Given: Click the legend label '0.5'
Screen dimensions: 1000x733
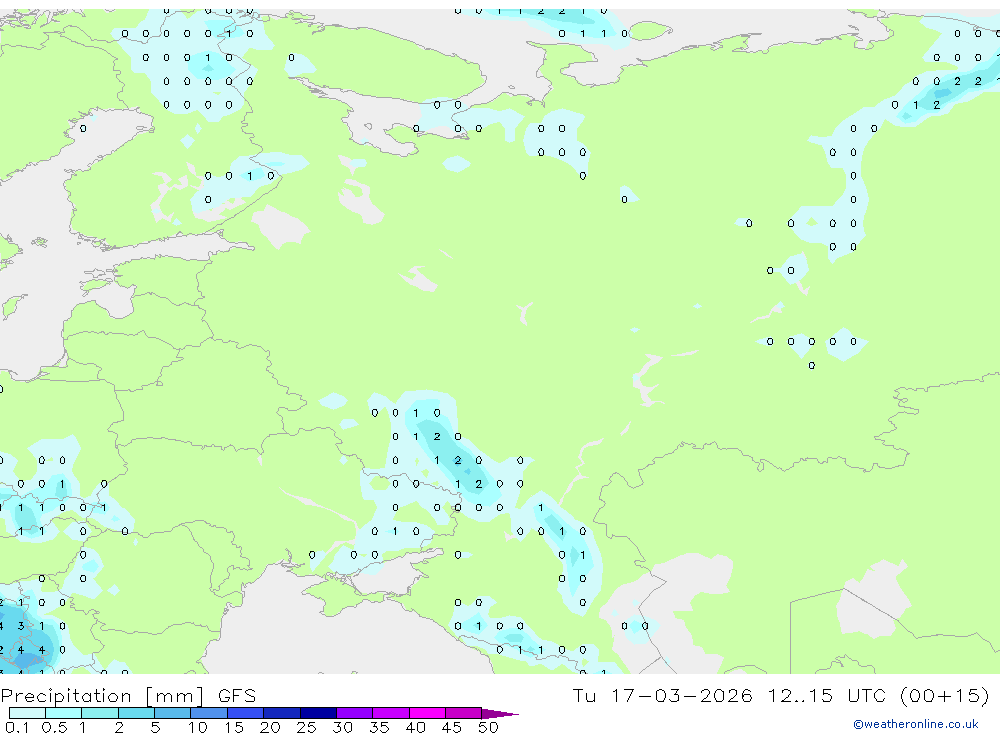Looking at the screenshot, I should point(54,727).
